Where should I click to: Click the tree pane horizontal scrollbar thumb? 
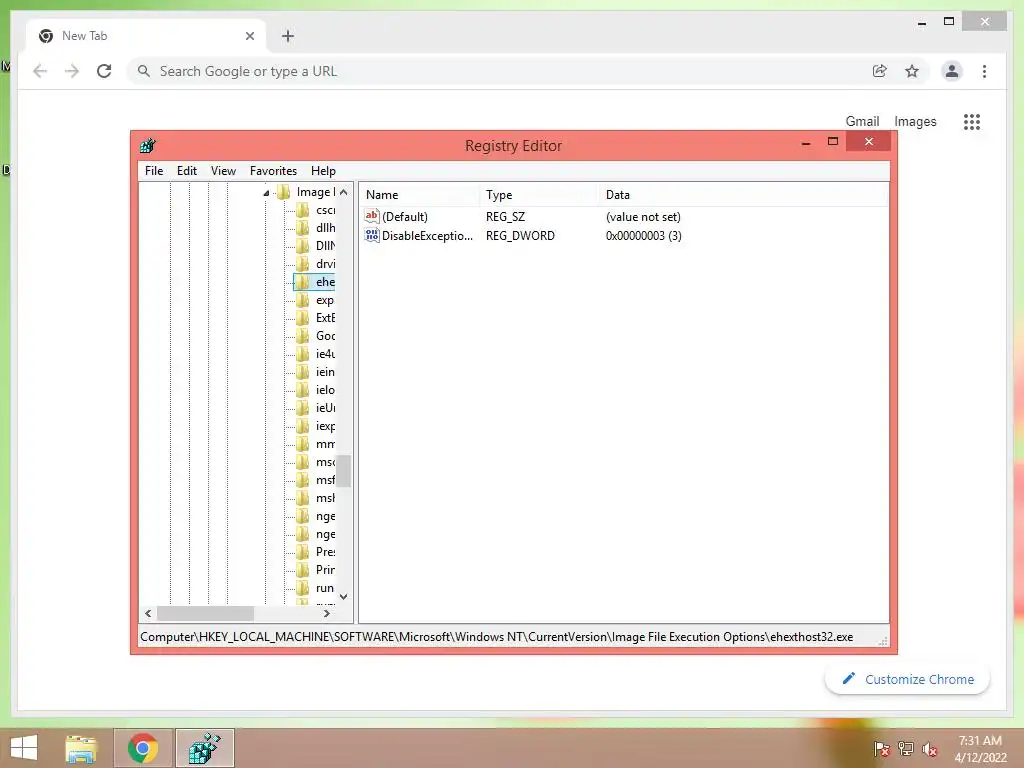(x=205, y=613)
